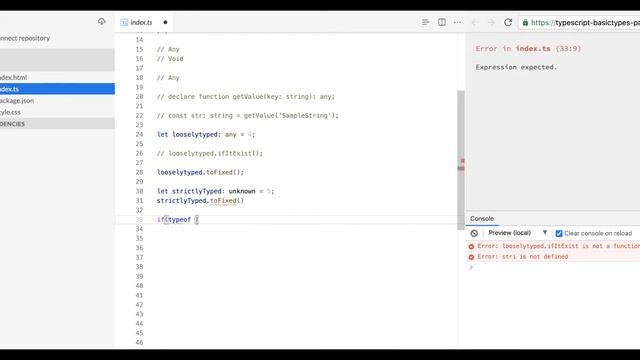Image resolution: width=640 pixels, height=360 pixels.
Task: Clear the console with the ban icon
Action: [474, 233]
